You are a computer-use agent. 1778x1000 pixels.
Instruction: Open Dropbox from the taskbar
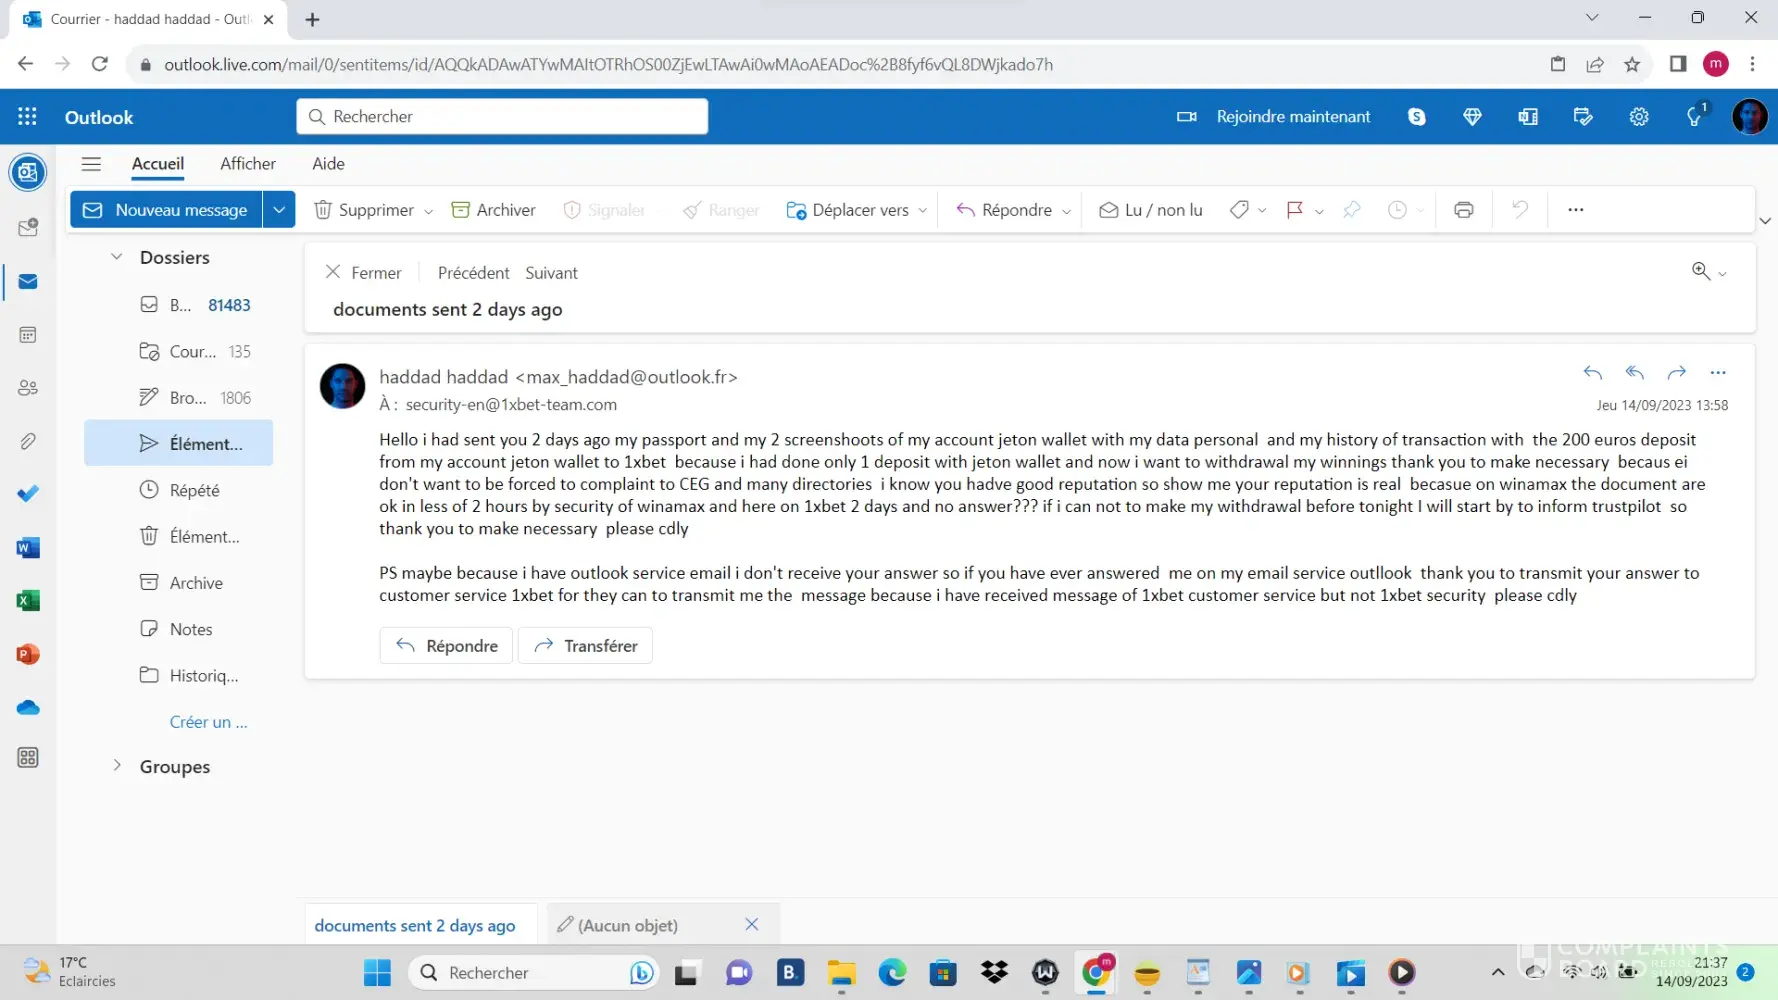pyautogui.click(x=994, y=973)
